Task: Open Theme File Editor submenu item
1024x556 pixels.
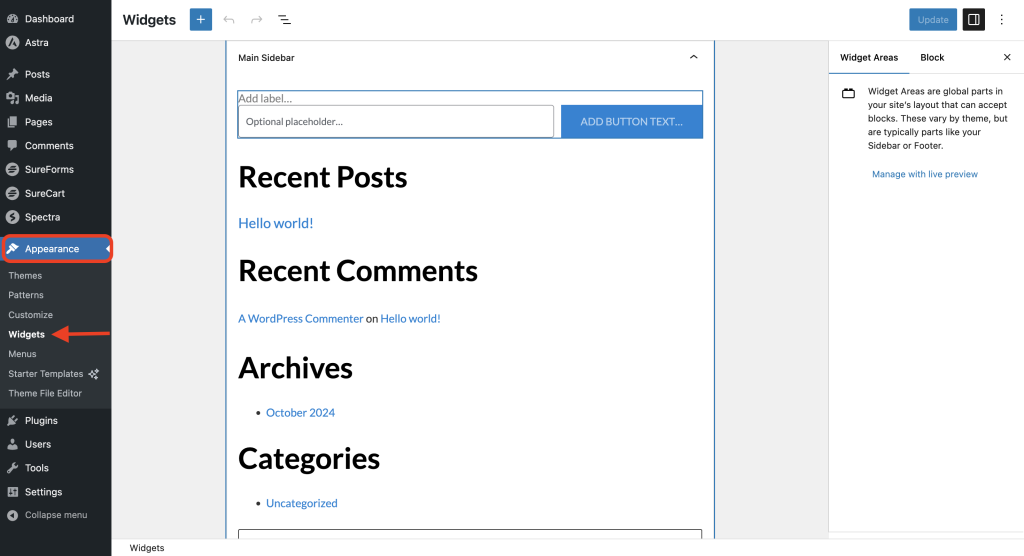Action: pos(45,393)
